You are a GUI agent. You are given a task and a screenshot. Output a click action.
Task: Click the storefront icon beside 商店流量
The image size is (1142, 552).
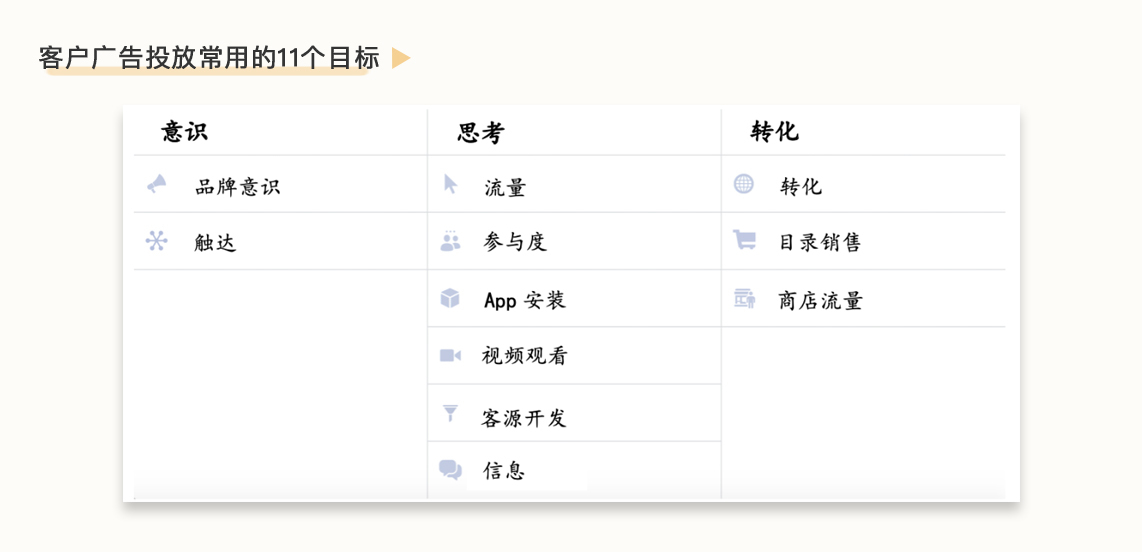744,298
